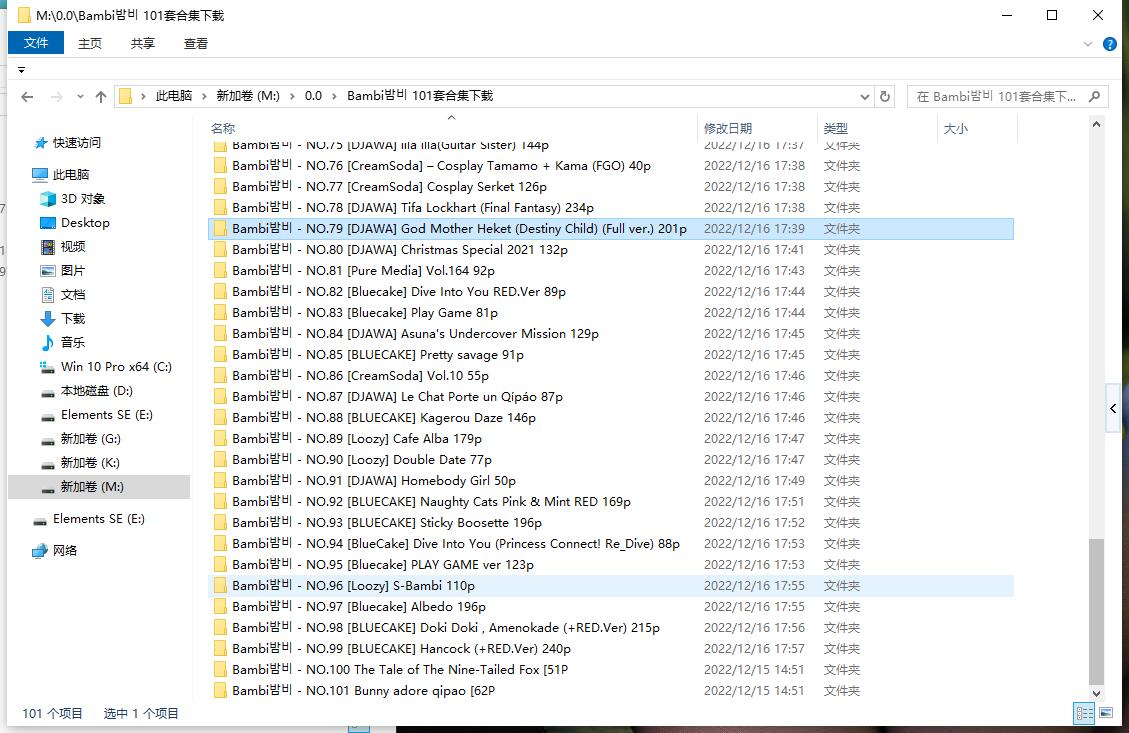Select Elements SE (E:) under 此电脑

coord(107,415)
